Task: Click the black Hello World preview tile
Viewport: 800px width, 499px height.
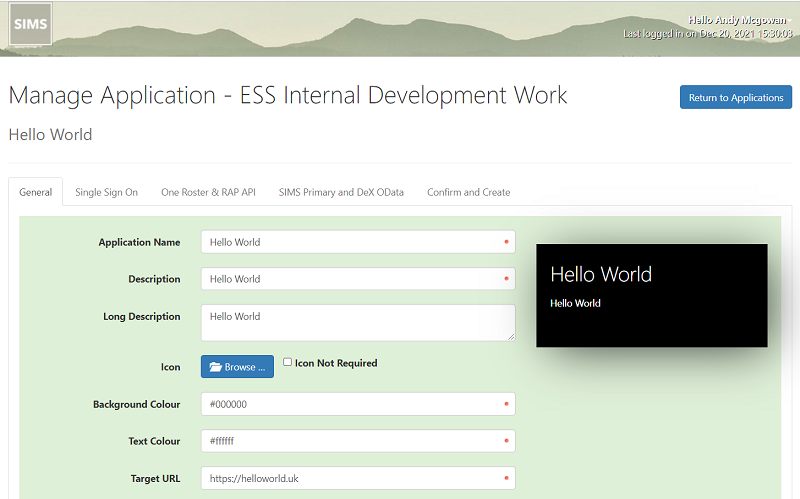Action: [652, 295]
